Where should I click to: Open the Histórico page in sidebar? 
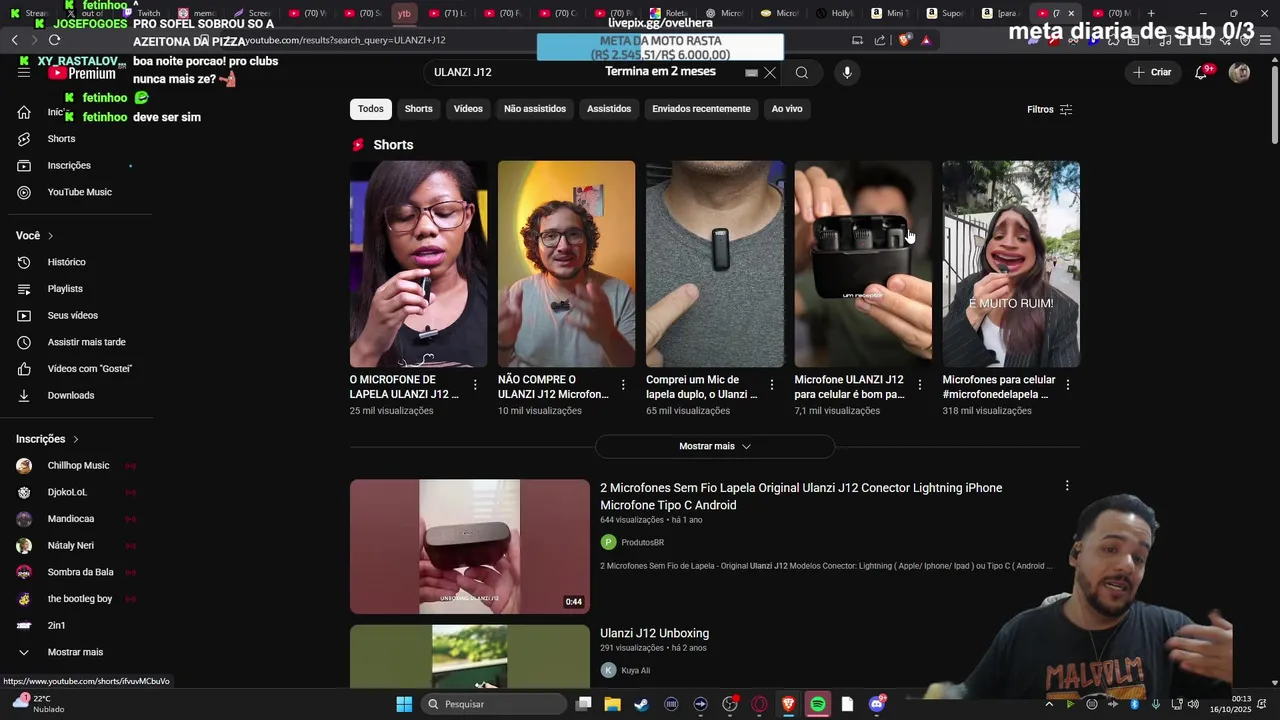coord(67,262)
